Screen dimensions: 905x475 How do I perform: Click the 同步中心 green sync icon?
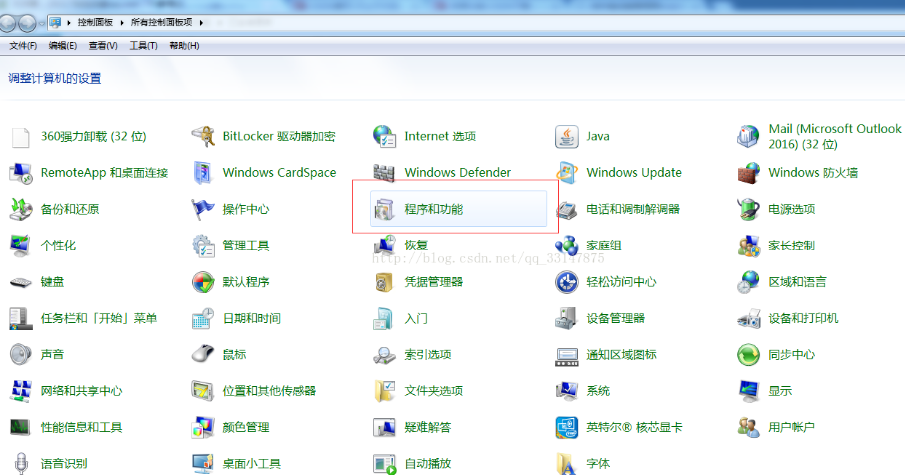(748, 355)
